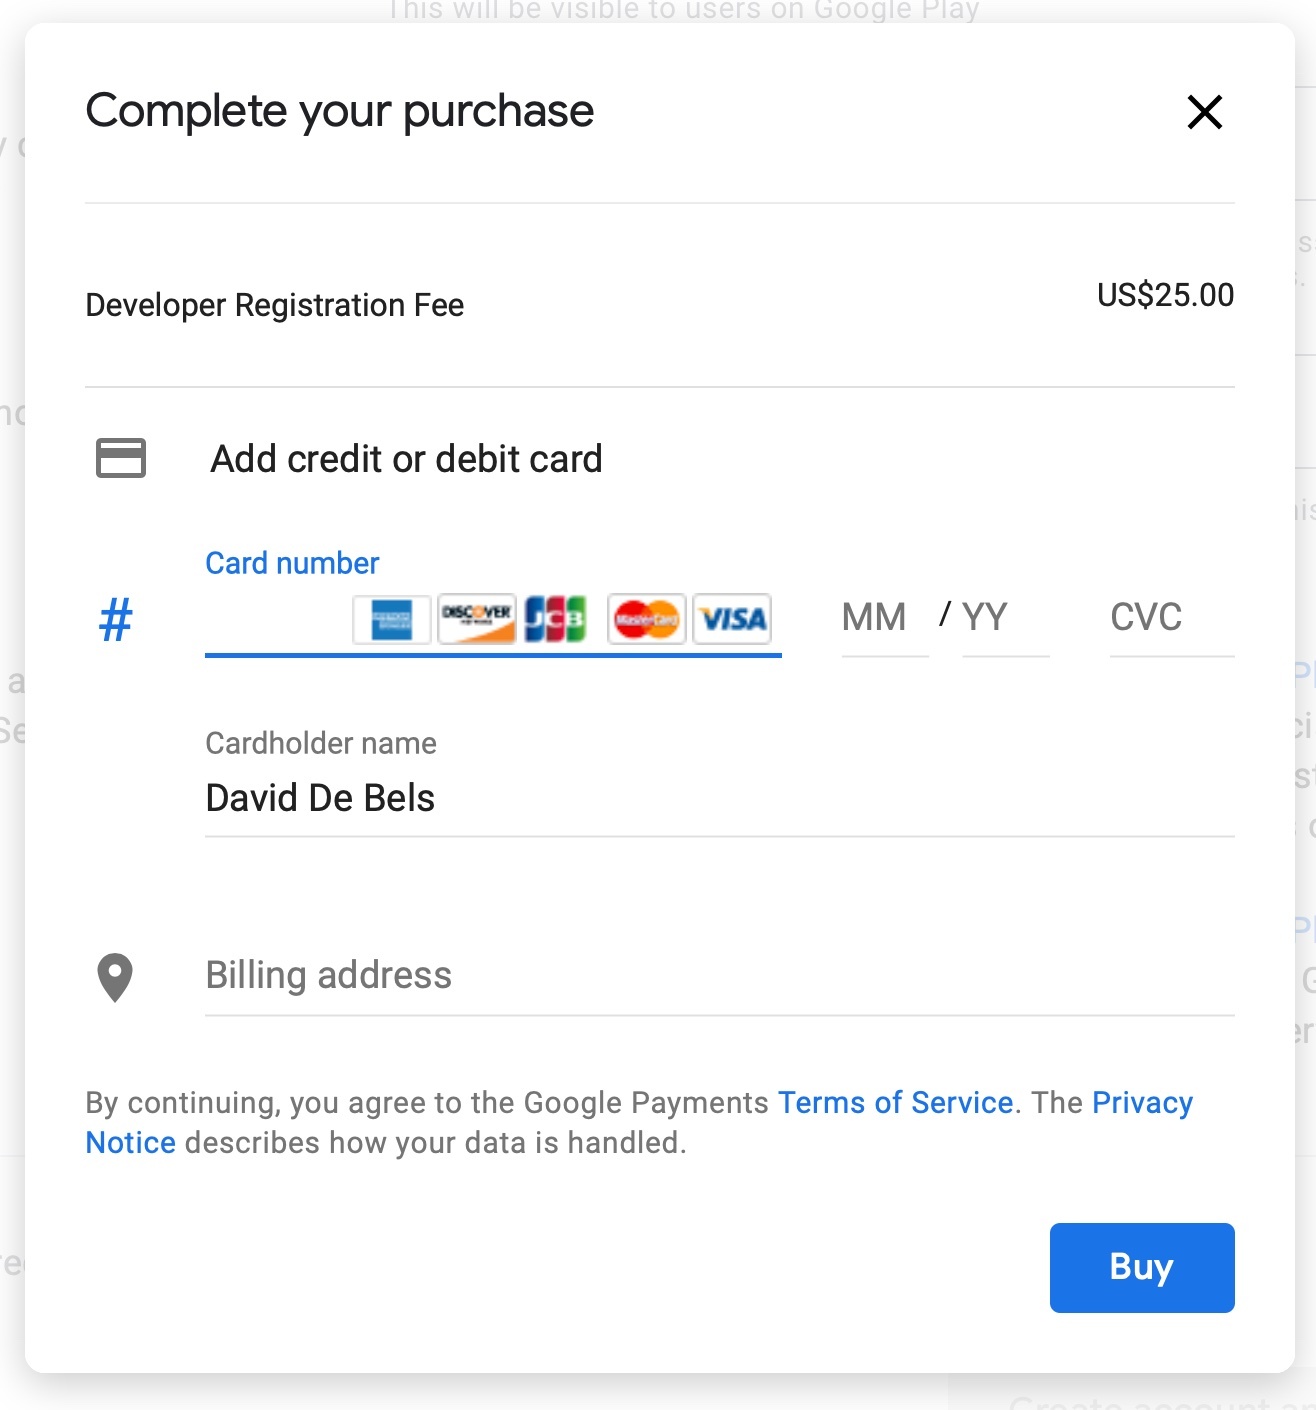Click the blue hash card number icon
1316x1410 pixels.
click(x=116, y=619)
